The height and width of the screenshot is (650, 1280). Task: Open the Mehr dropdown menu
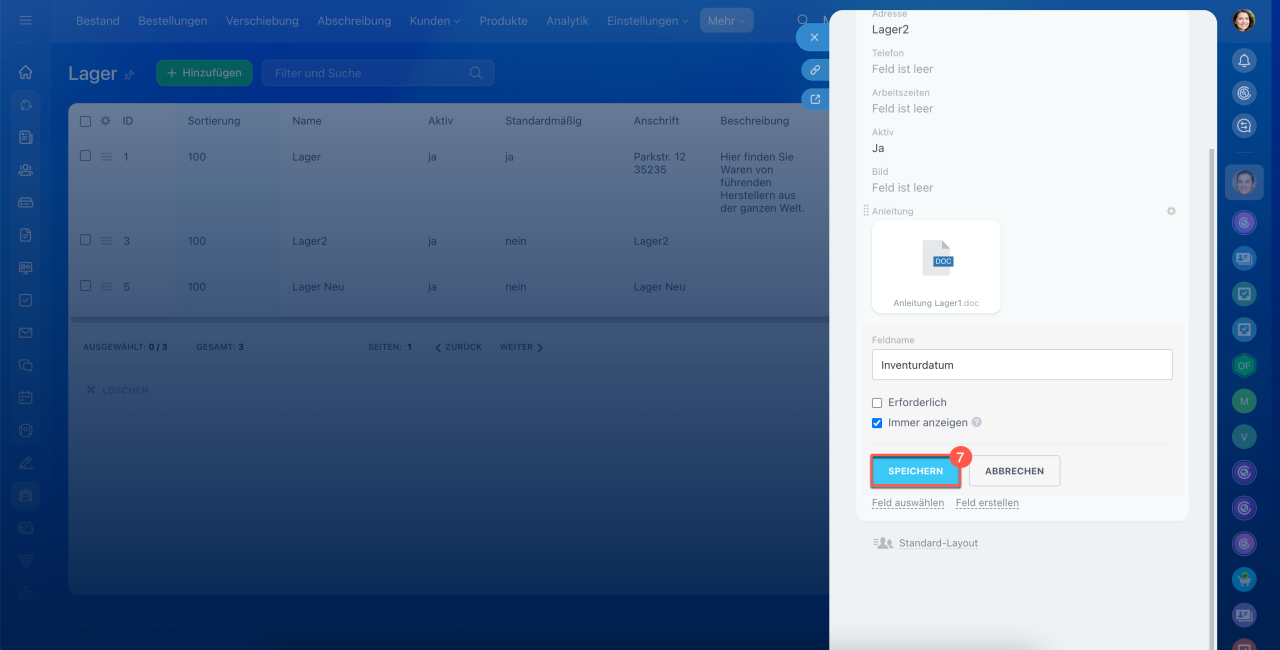pyautogui.click(x=726, y=21)
